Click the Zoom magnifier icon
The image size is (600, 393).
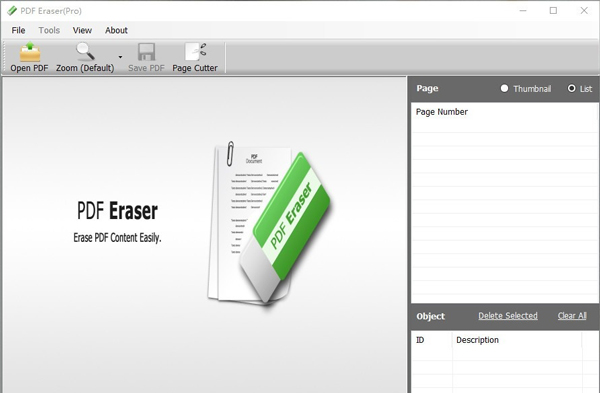(x=85, y=52)
